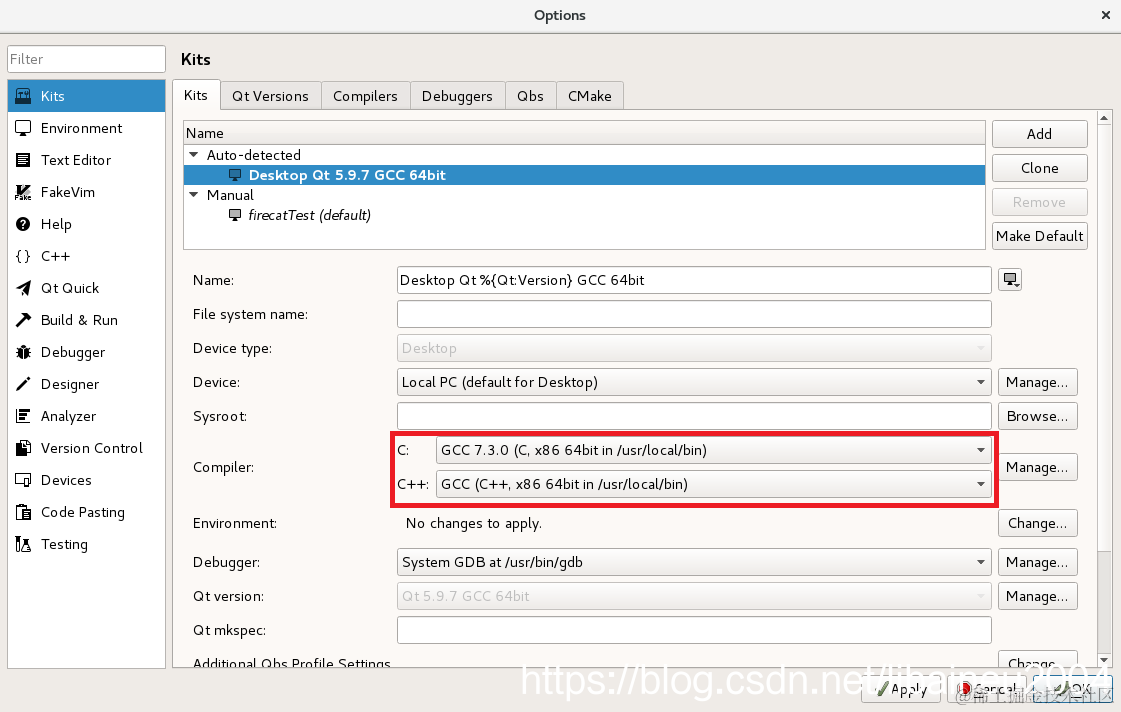Open the C compiler GCC 7.3.0 dropdown
The height and width of the screenshot is (712, 1121).
(713, 450)
